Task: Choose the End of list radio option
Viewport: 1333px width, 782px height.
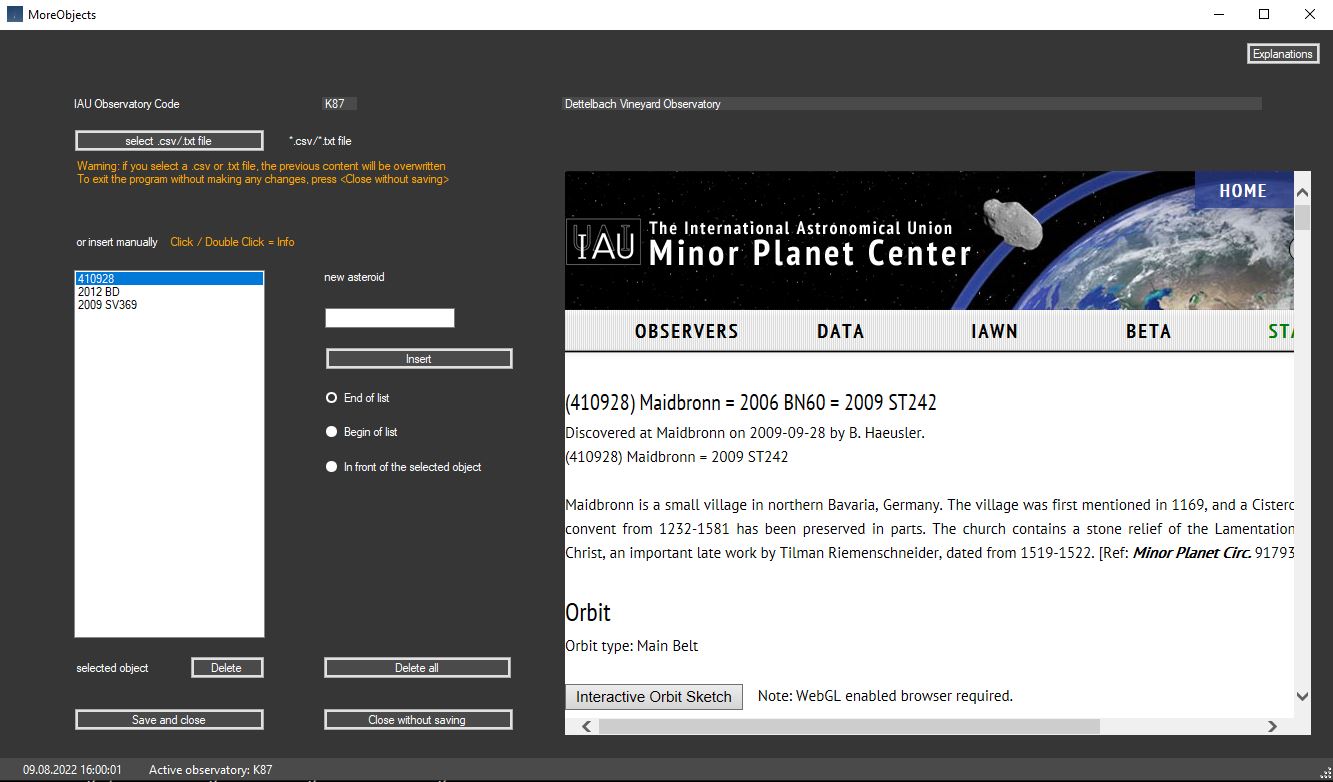Action: tap(358, 398)
